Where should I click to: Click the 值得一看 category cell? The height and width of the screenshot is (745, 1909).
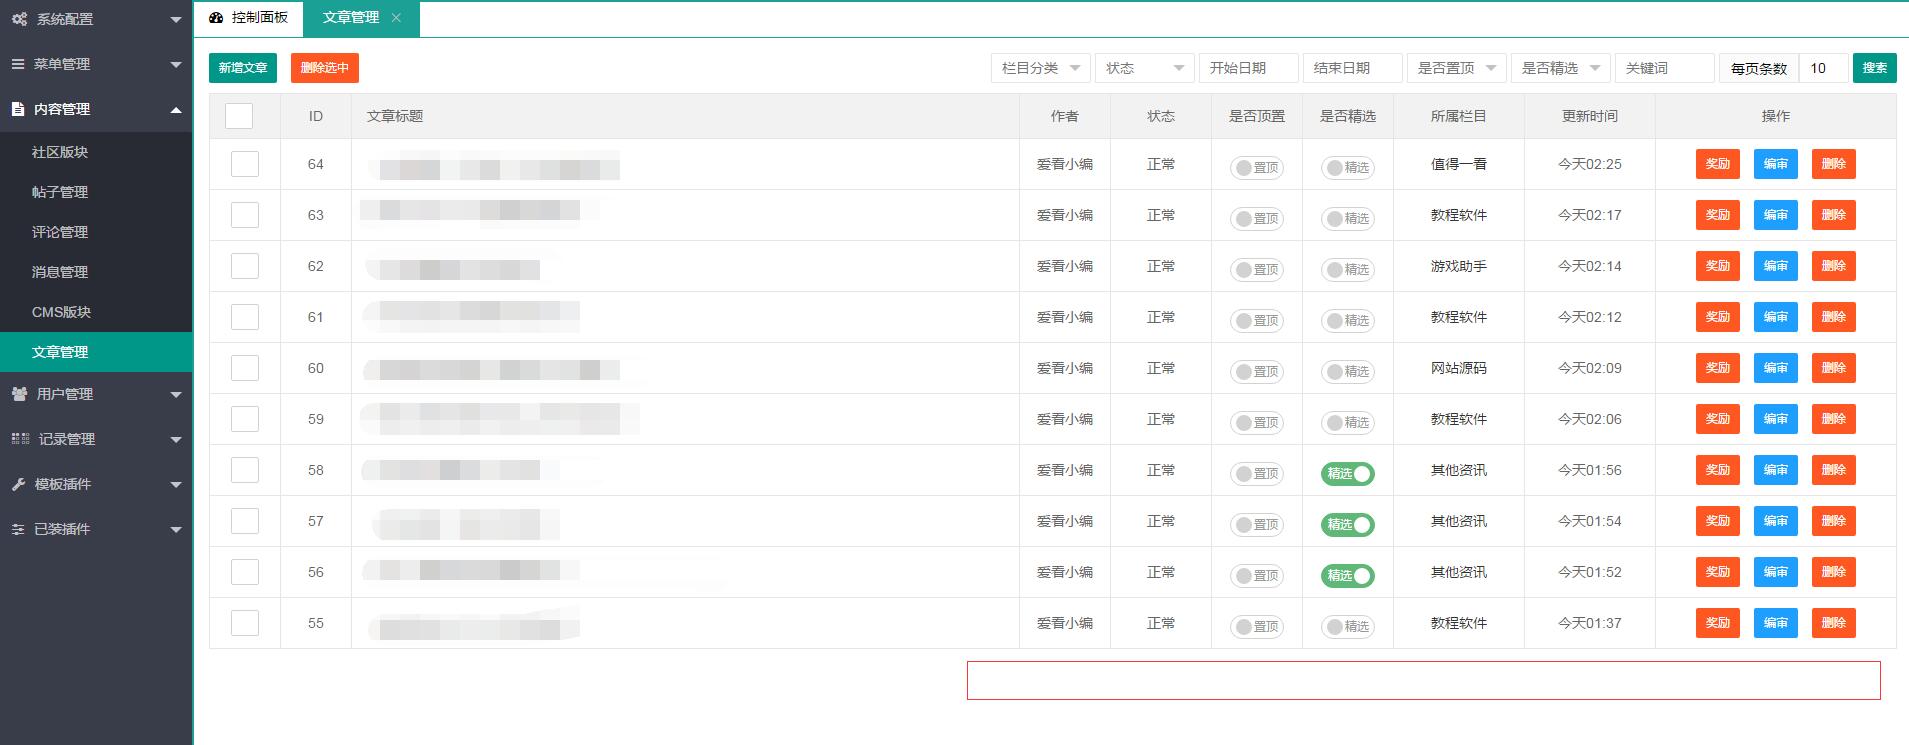pyautogui.click(x=1459, y=164)
